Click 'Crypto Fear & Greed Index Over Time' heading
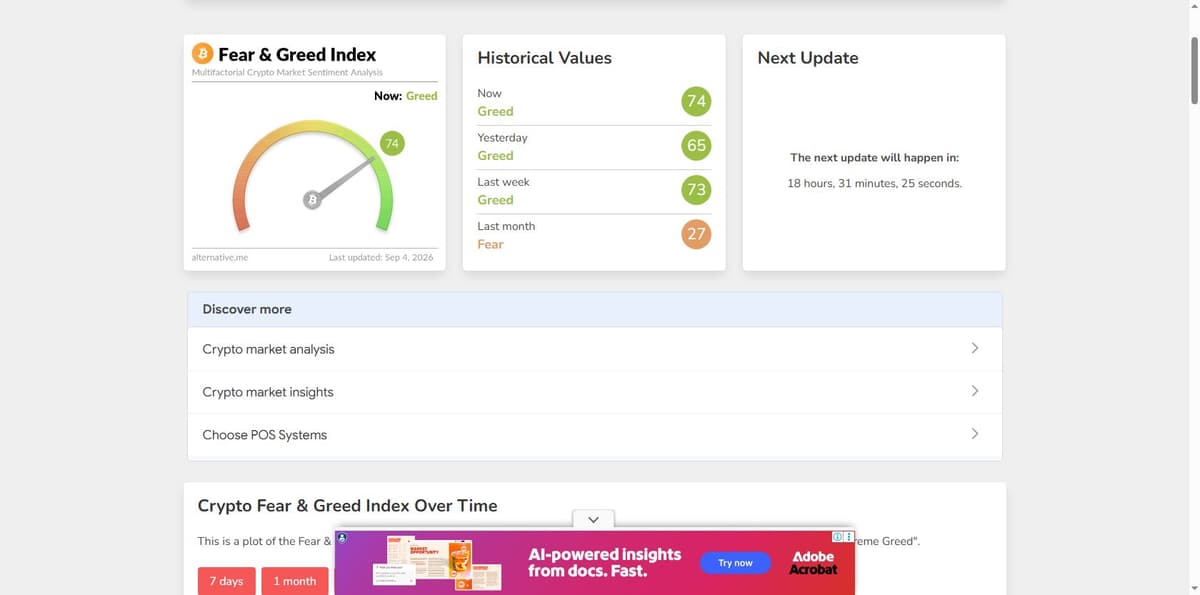 (x=347, y=506)
